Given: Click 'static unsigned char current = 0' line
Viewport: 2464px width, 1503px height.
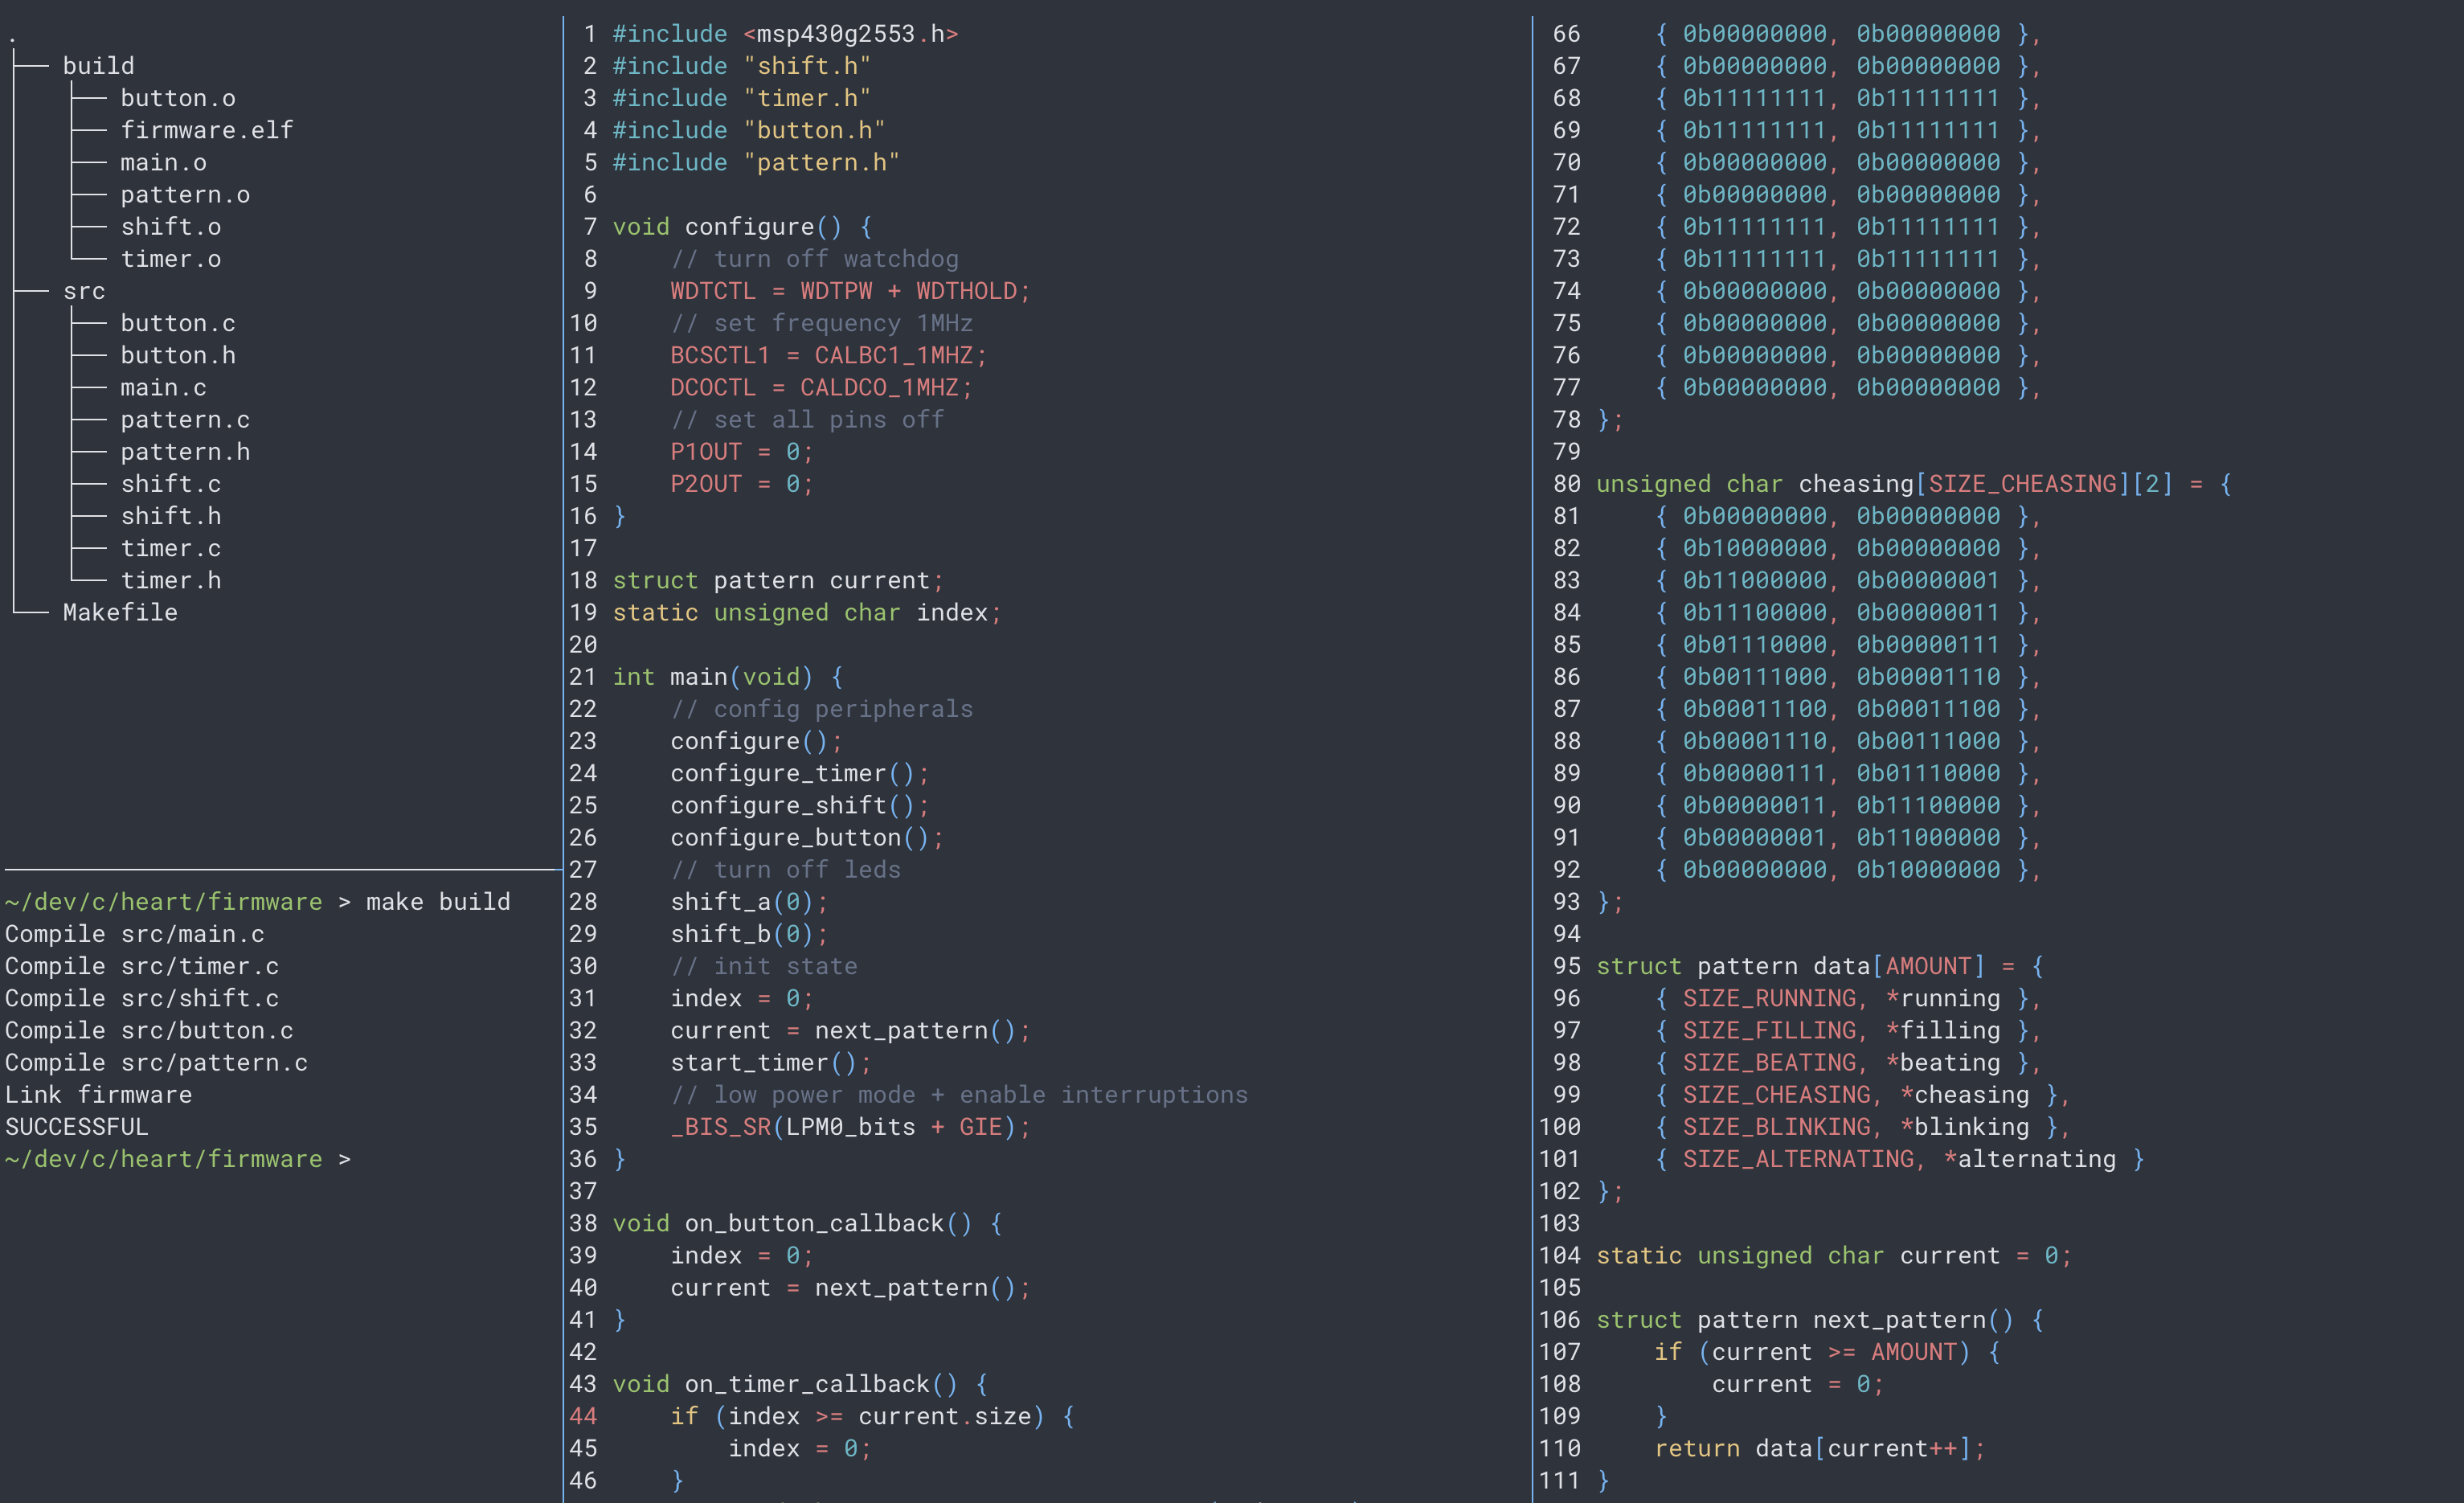Looking at the screenshot, I should coord(1834,1255).
